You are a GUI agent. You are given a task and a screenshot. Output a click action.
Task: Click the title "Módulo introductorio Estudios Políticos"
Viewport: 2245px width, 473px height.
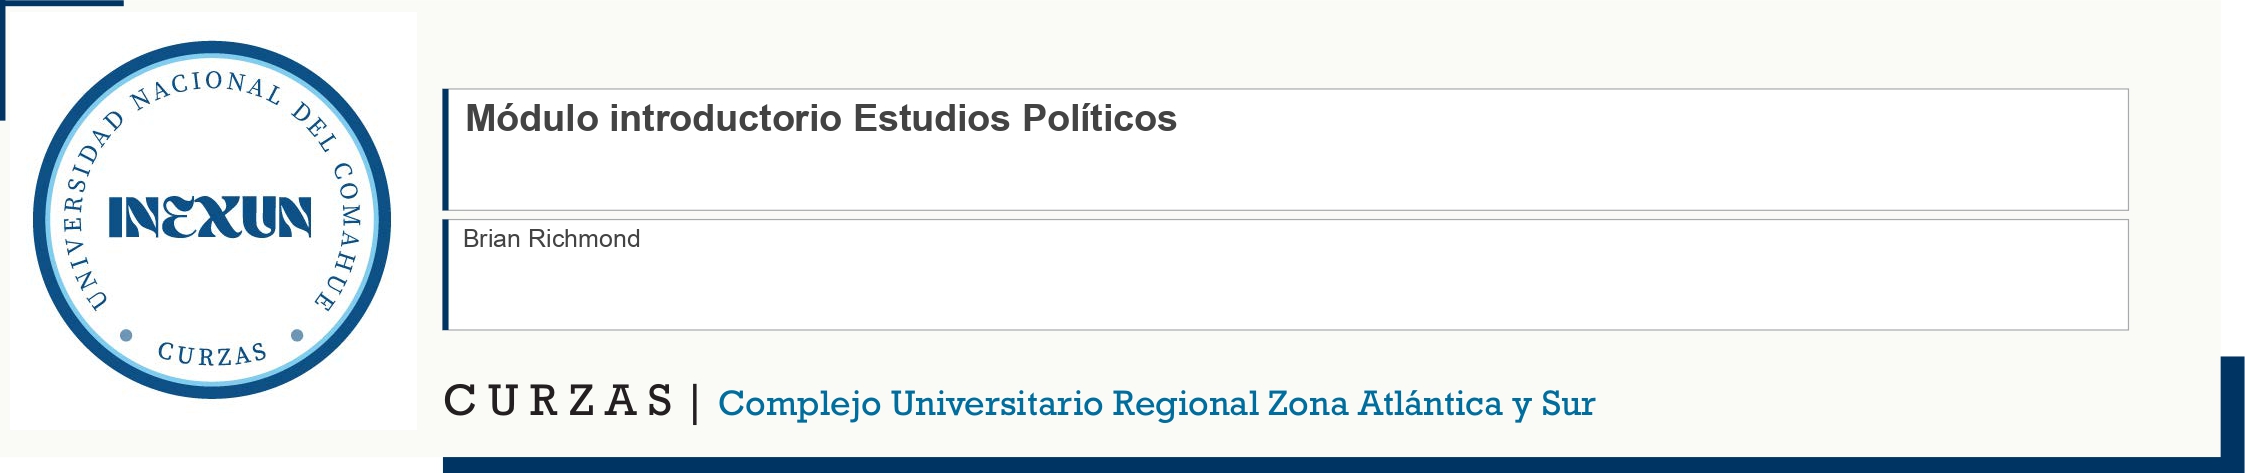tap(820, 119)
